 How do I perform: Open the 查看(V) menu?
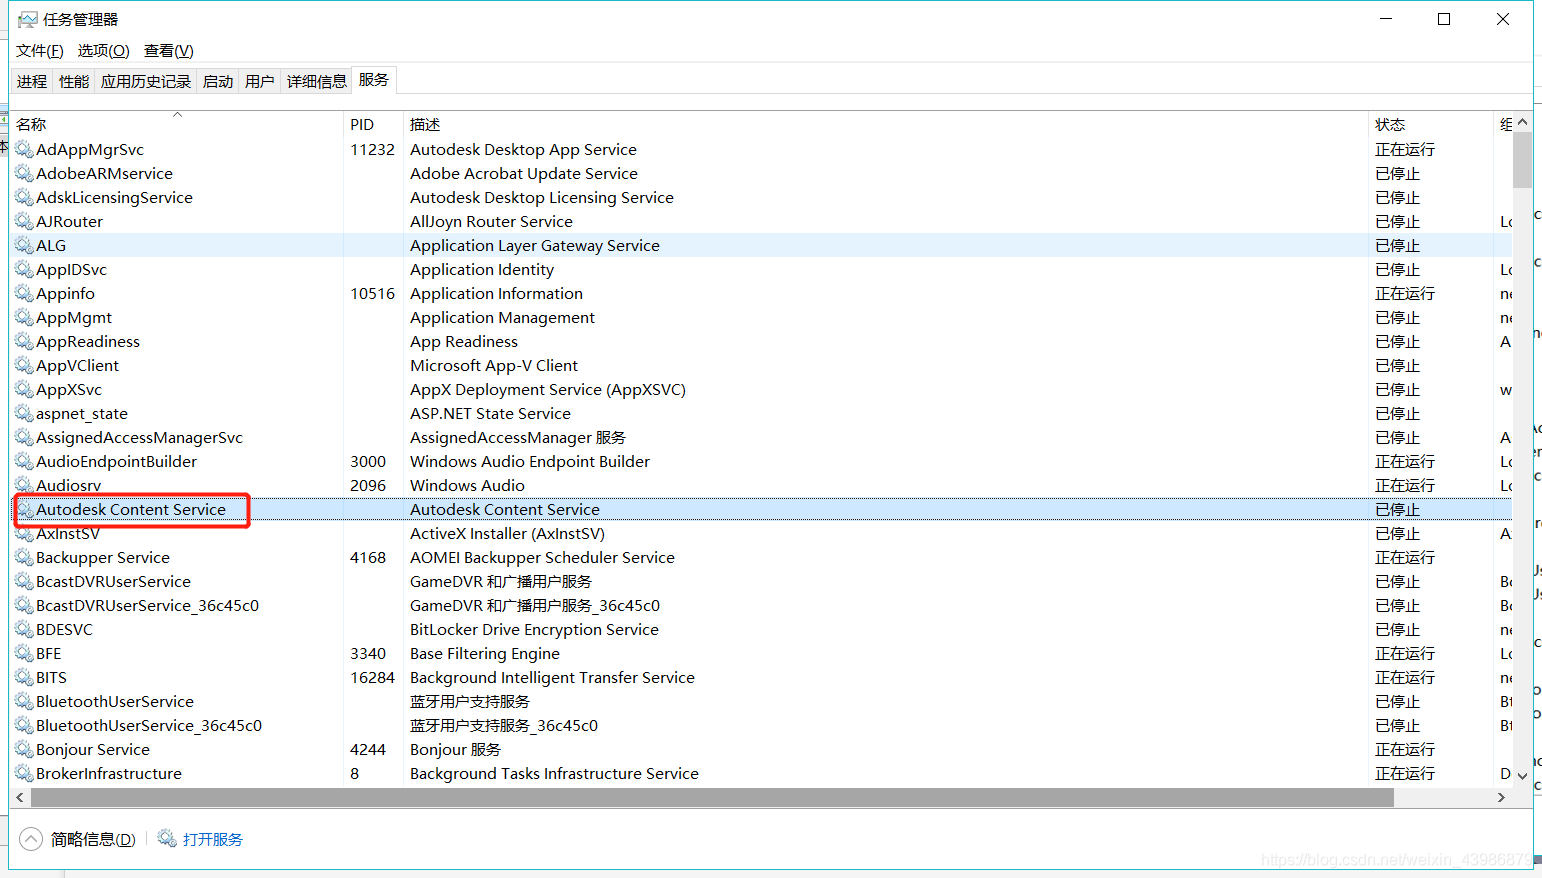coord(169,51)
